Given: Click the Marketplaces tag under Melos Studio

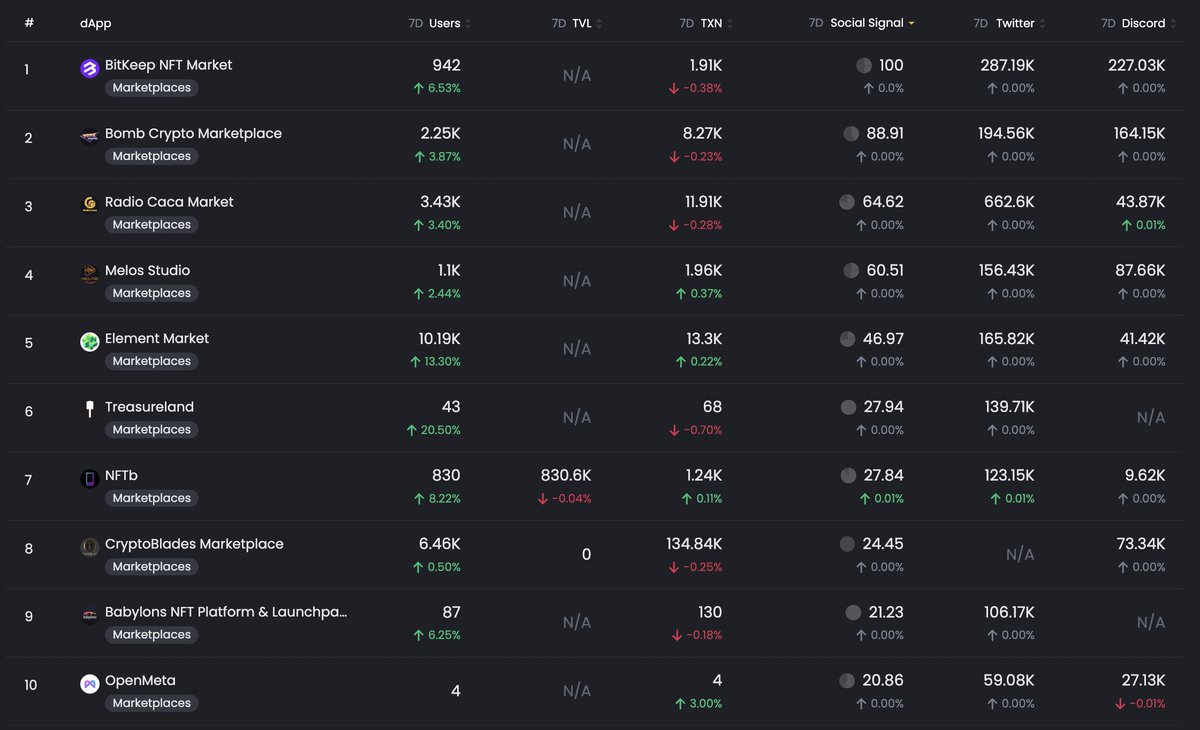Looking at the screenshot, I should (152, 293).
